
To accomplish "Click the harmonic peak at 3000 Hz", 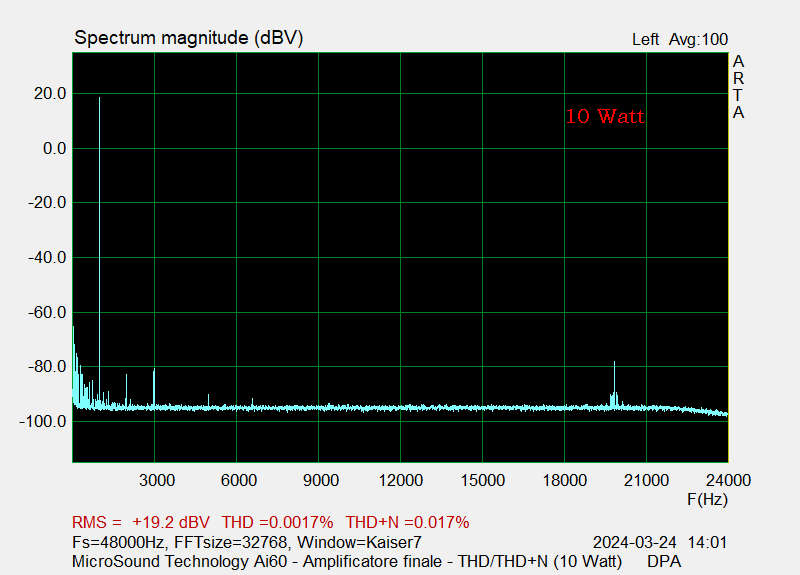I will [154, 388].
